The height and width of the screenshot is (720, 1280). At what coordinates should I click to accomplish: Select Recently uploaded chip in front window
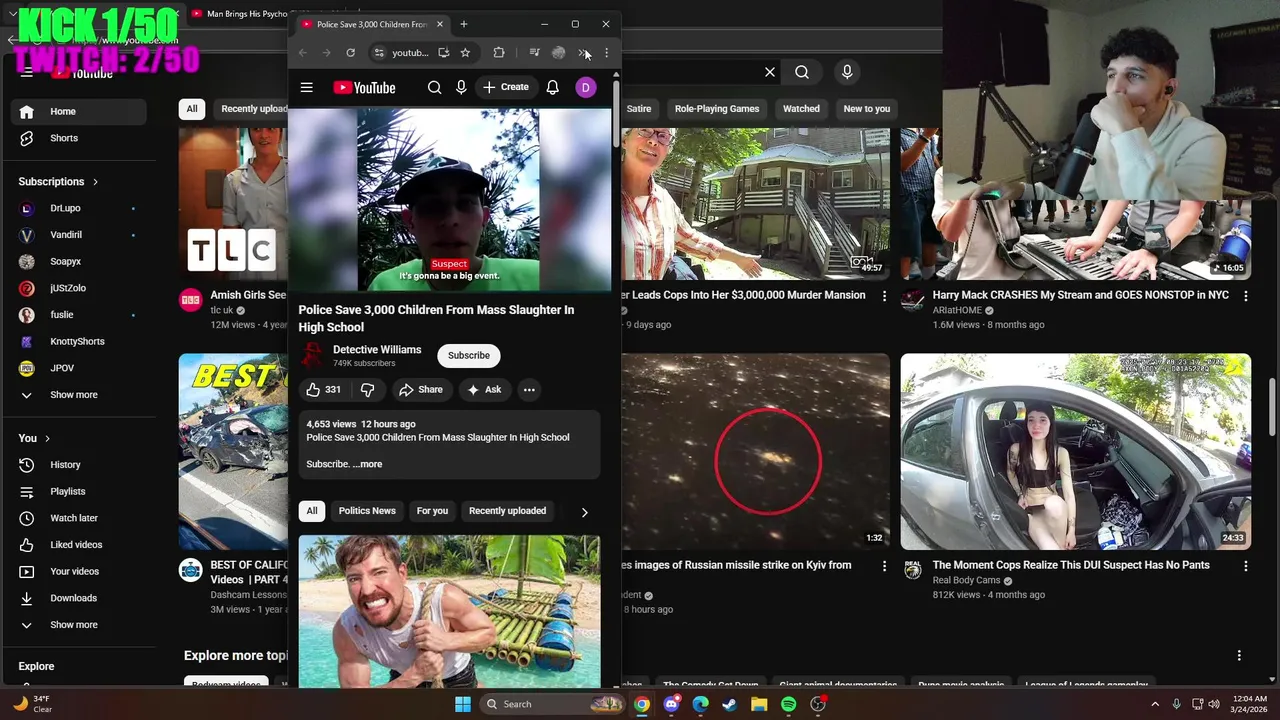507,511
